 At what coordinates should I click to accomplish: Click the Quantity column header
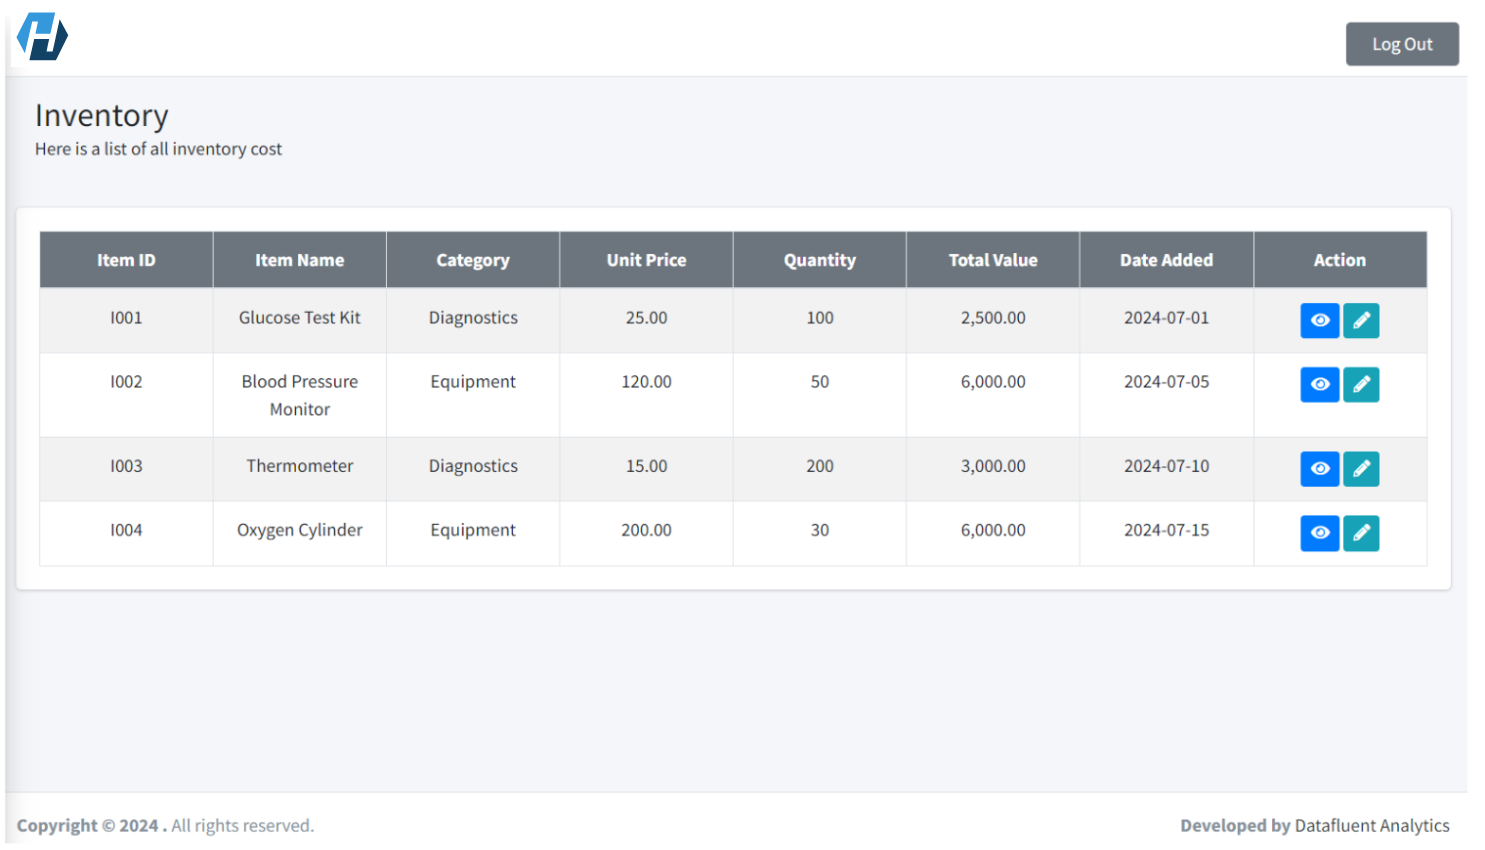tap(819, 260)
